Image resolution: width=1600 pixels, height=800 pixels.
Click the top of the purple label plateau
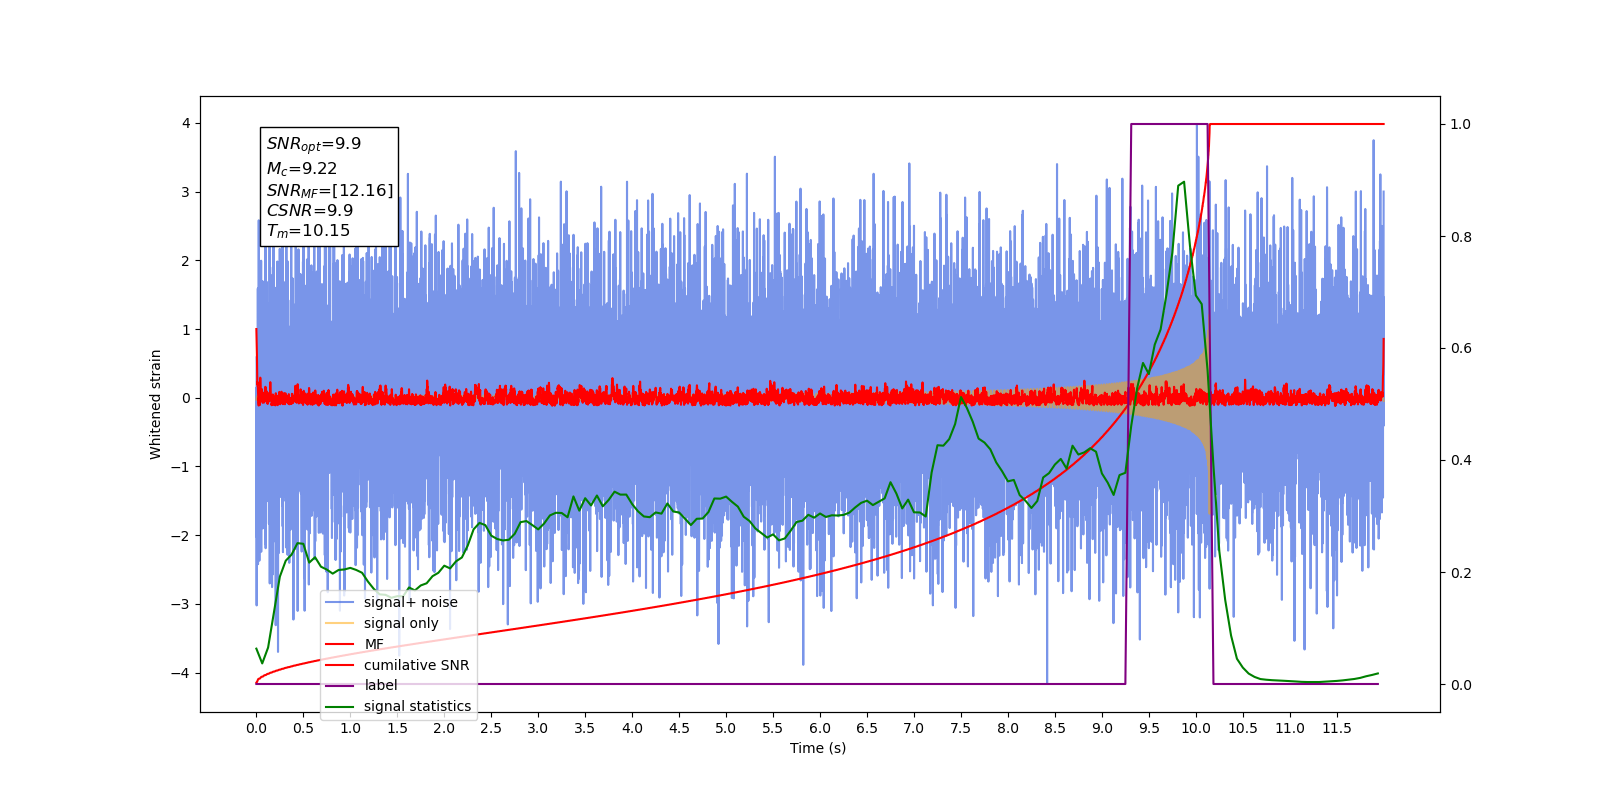tap(1168, 124)
